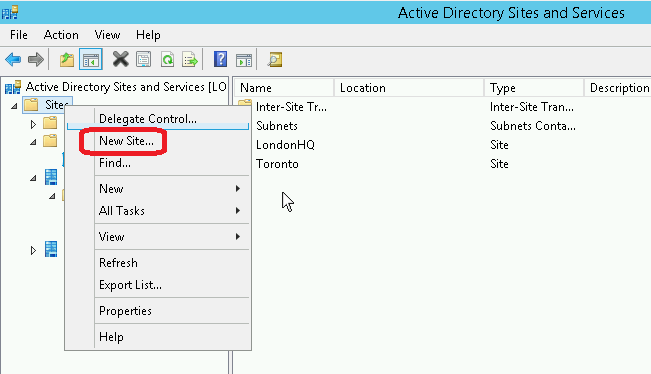Sort by the Location column header
This screenshot has width=651, height=374.
click(x=409, y=88)
